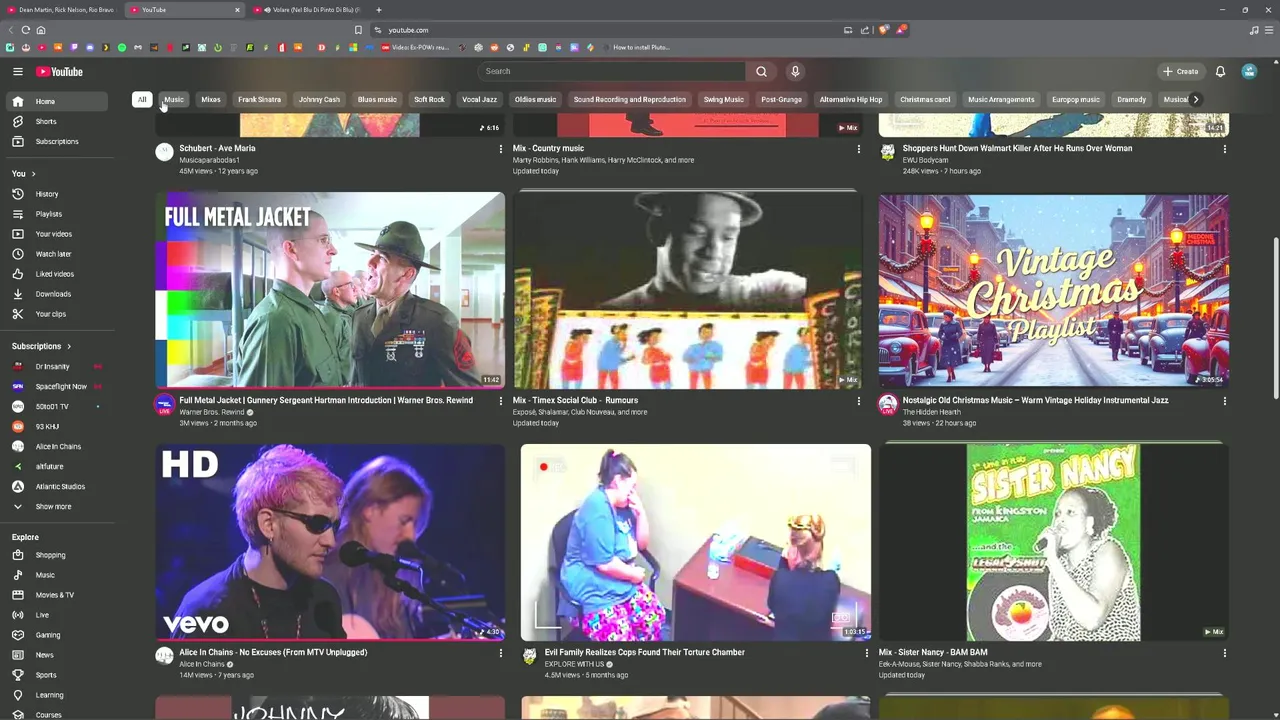Open options for Evil Family Realizes Cops video
The image size is (1280, 720).
point(866,653)
